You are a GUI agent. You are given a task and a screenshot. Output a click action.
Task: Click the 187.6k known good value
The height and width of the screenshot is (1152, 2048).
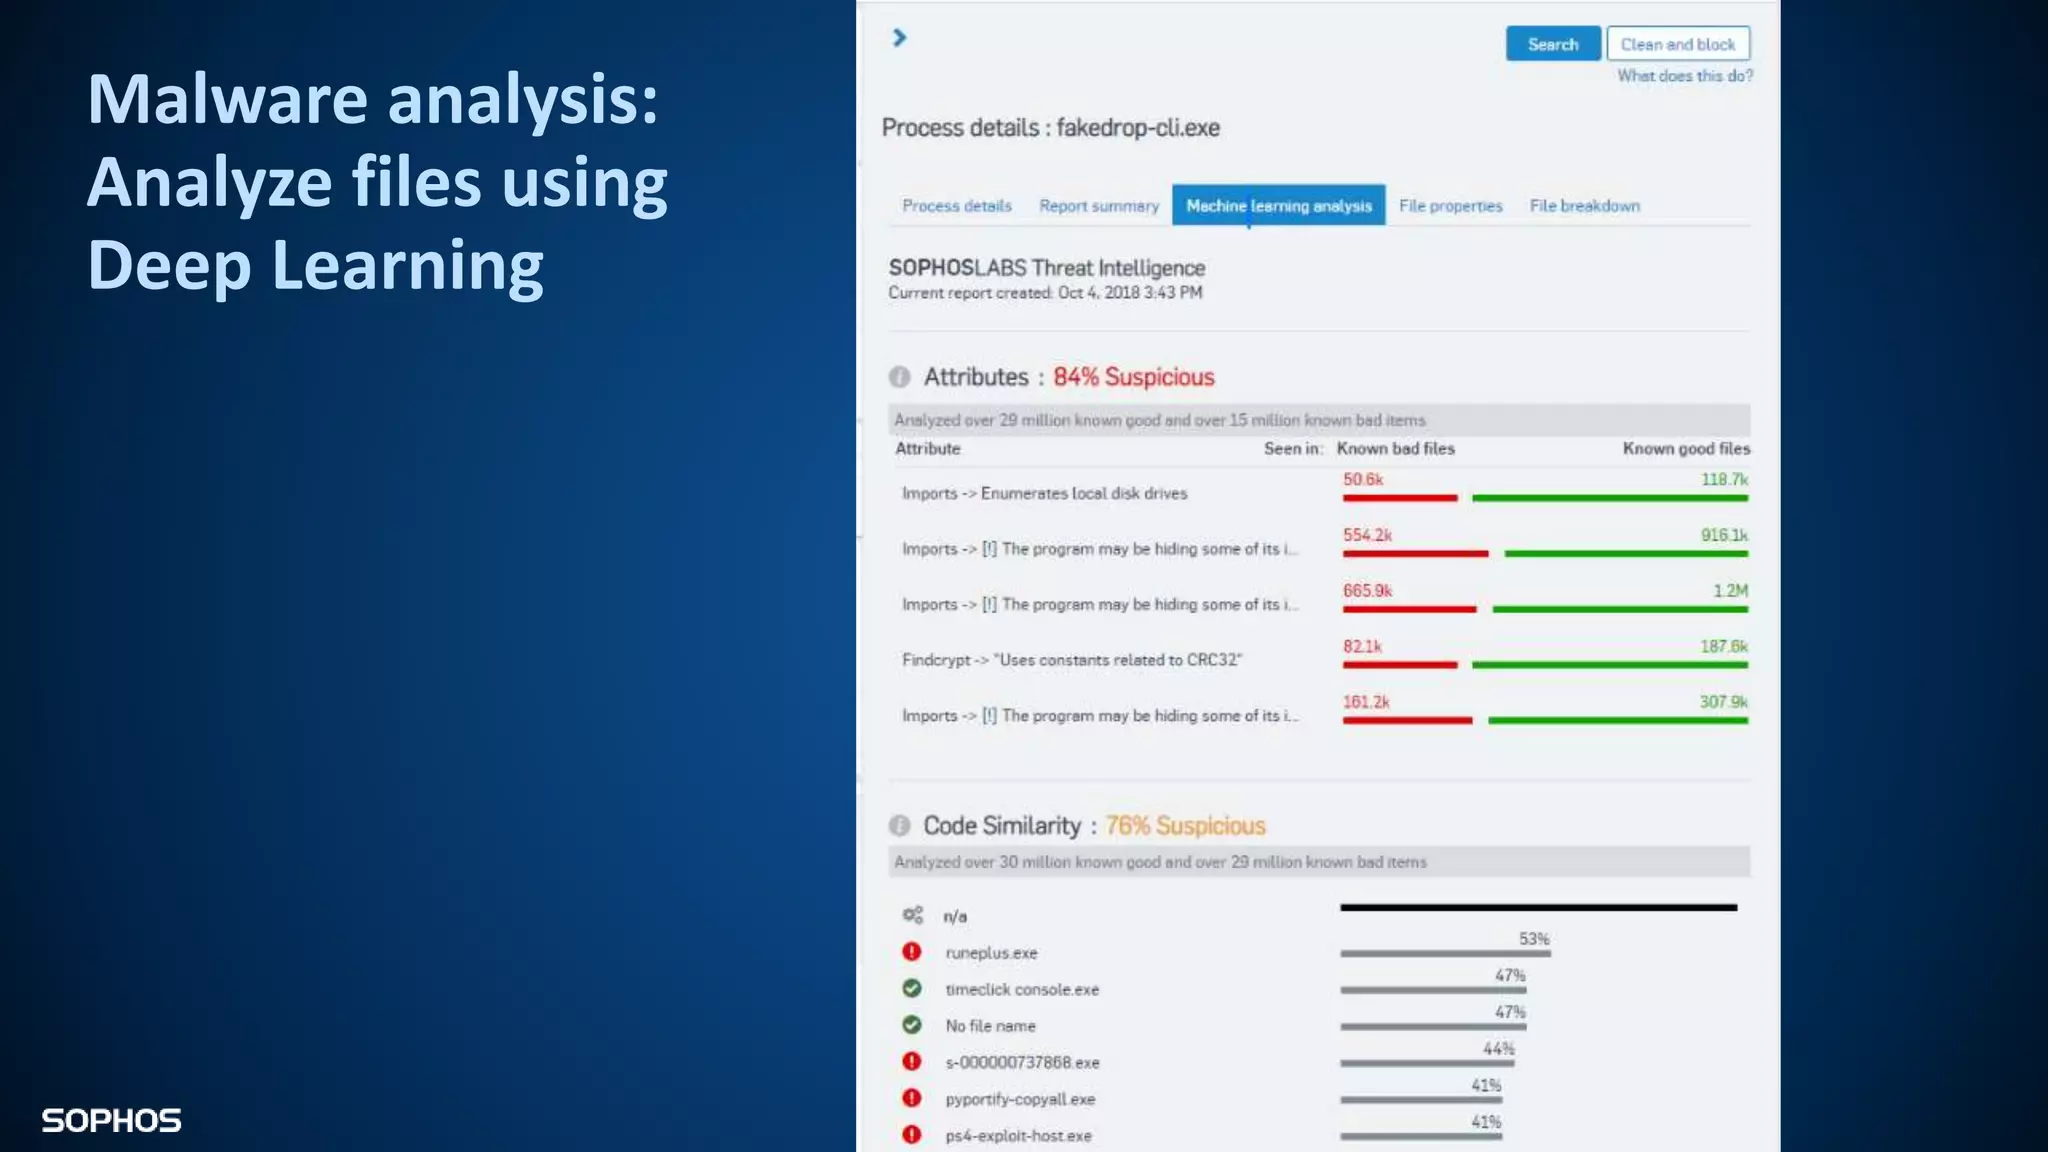pyautogui.click(x=1724, y=647)
